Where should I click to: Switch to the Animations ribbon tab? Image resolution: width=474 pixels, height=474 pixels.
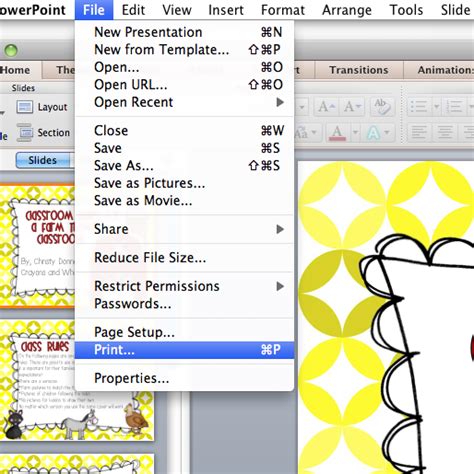click(x=439, y=70)
